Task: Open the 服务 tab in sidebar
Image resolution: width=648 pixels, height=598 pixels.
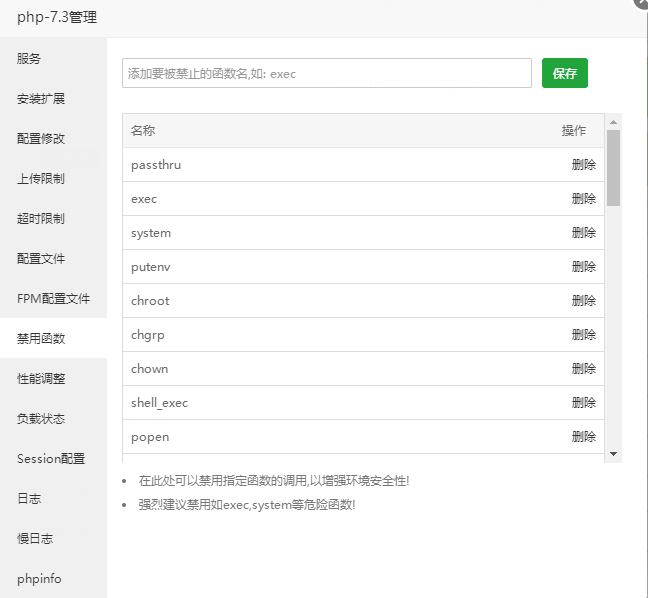Action: [29, 59]
